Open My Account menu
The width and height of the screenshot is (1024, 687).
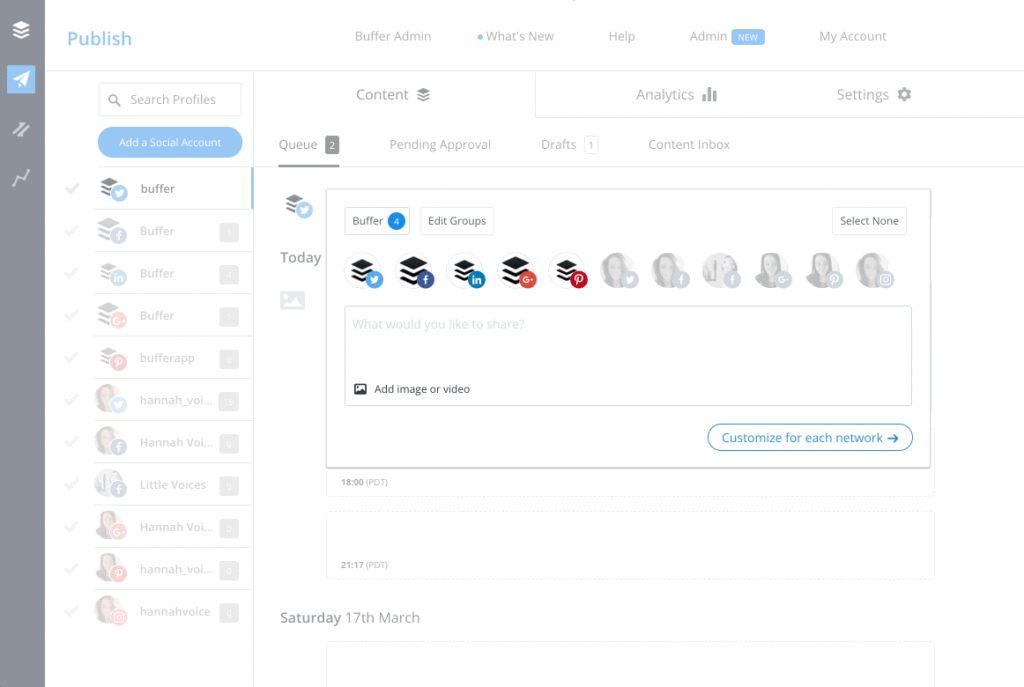point(852,37)
